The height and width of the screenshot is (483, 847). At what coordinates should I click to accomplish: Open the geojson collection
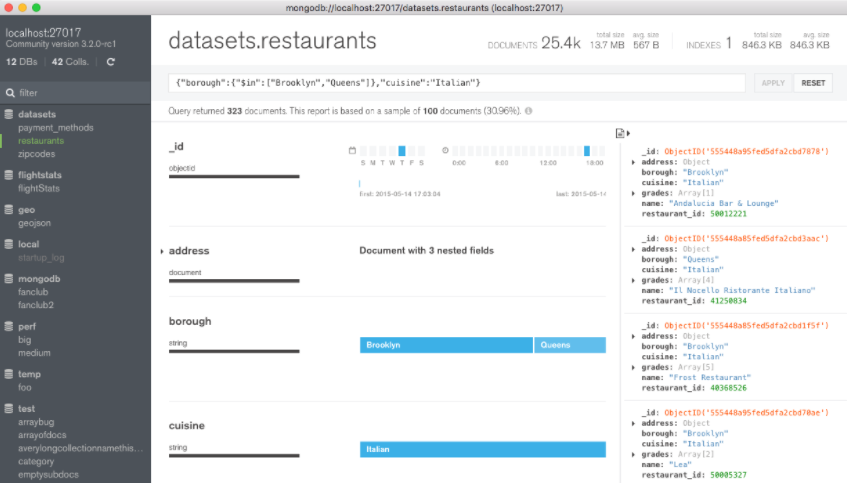point(34,223)
